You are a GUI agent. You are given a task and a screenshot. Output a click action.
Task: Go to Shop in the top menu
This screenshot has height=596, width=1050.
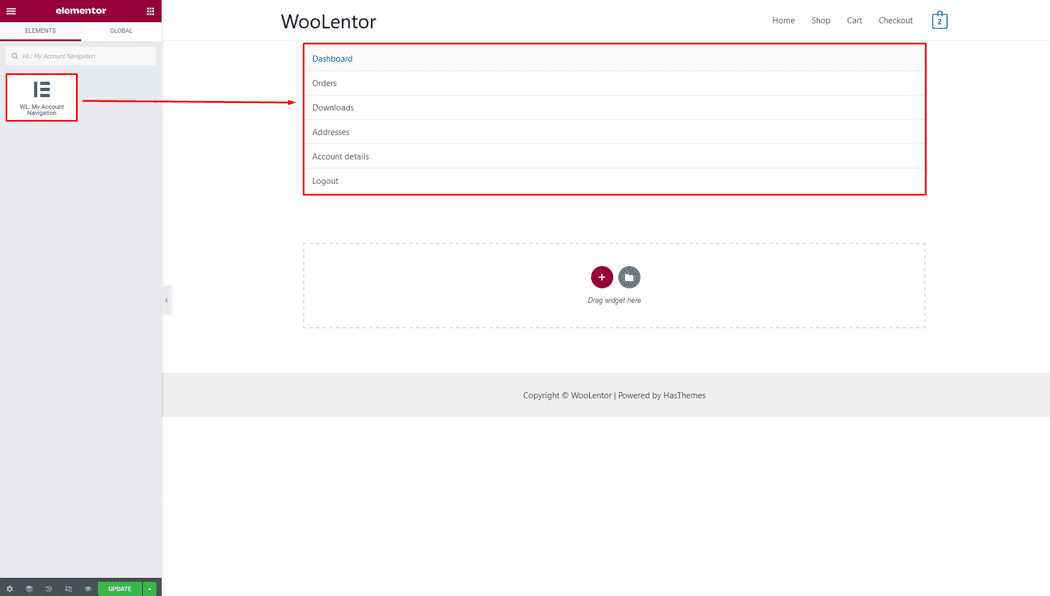pos(820,20)
